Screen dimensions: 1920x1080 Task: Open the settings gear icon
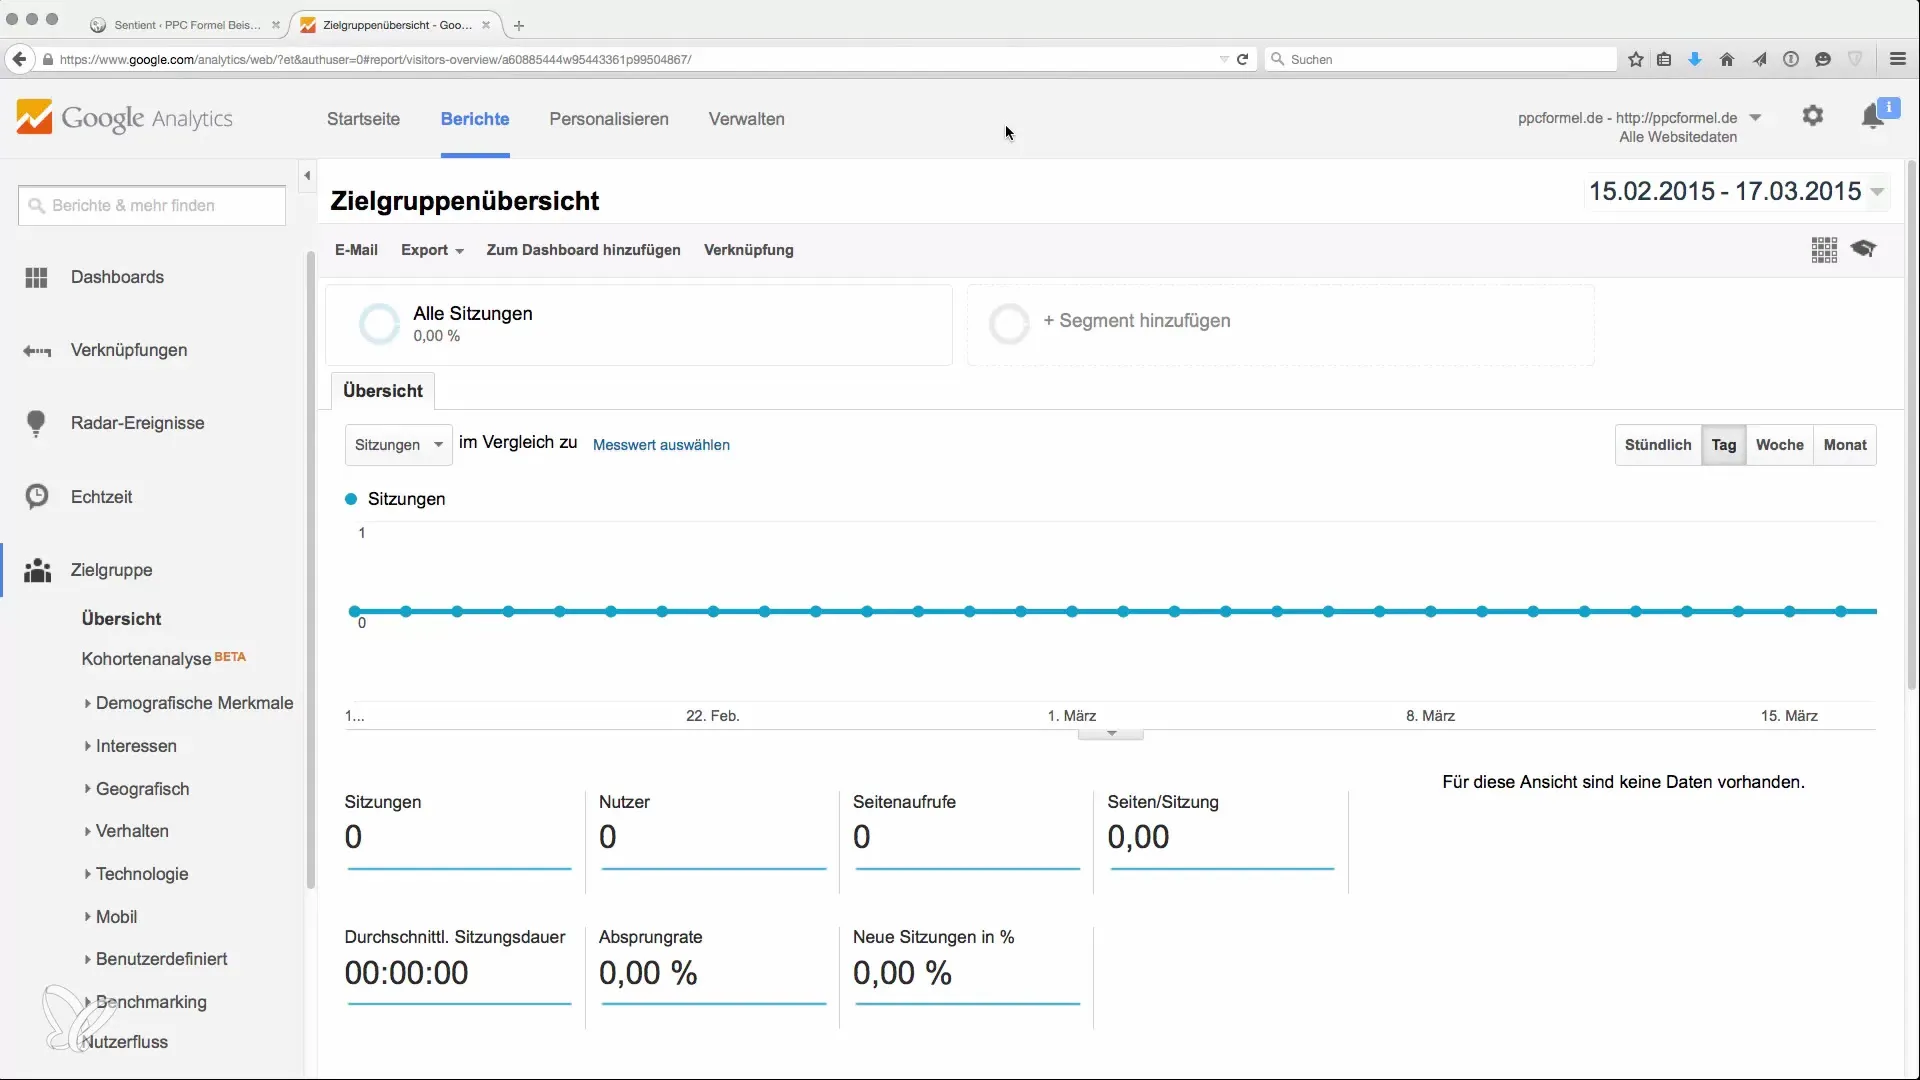1812,116
